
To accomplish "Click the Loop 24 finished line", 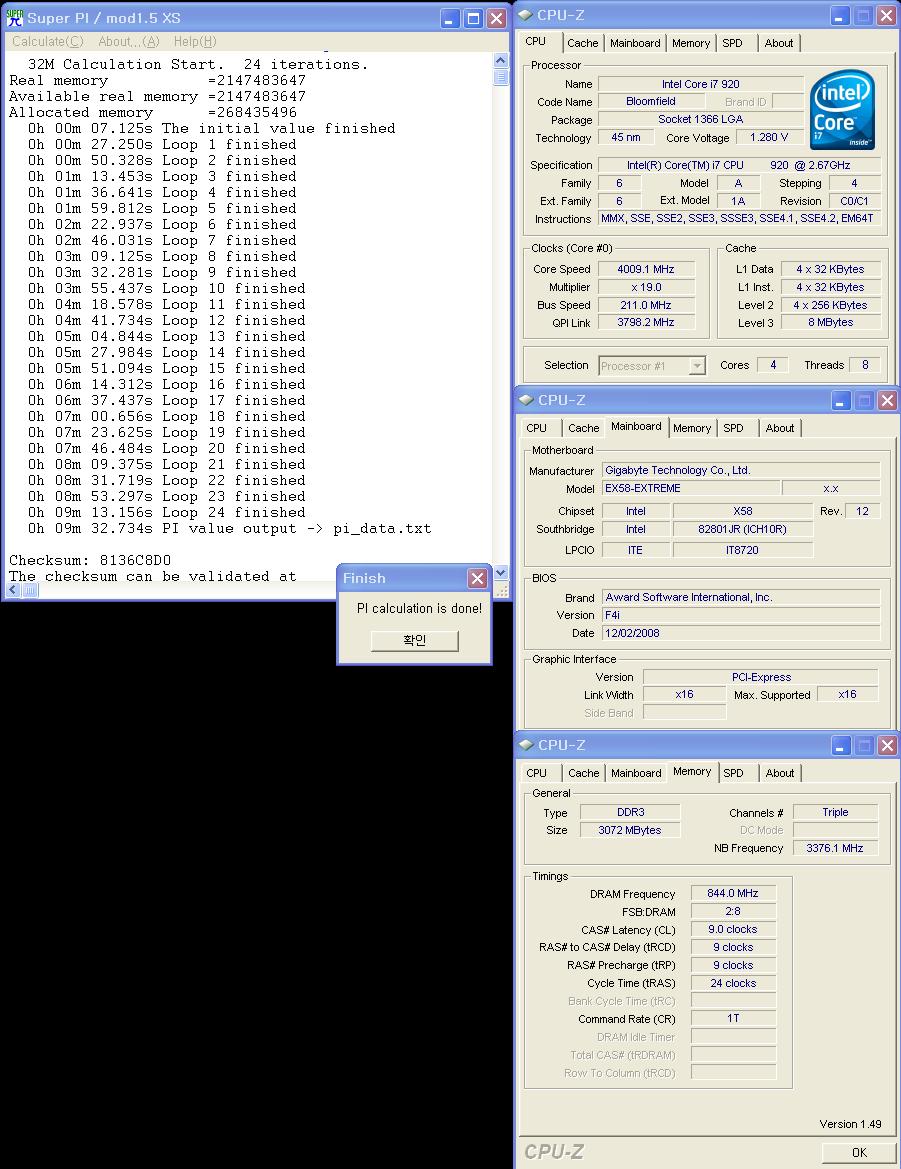I will (x=166, y=512).
